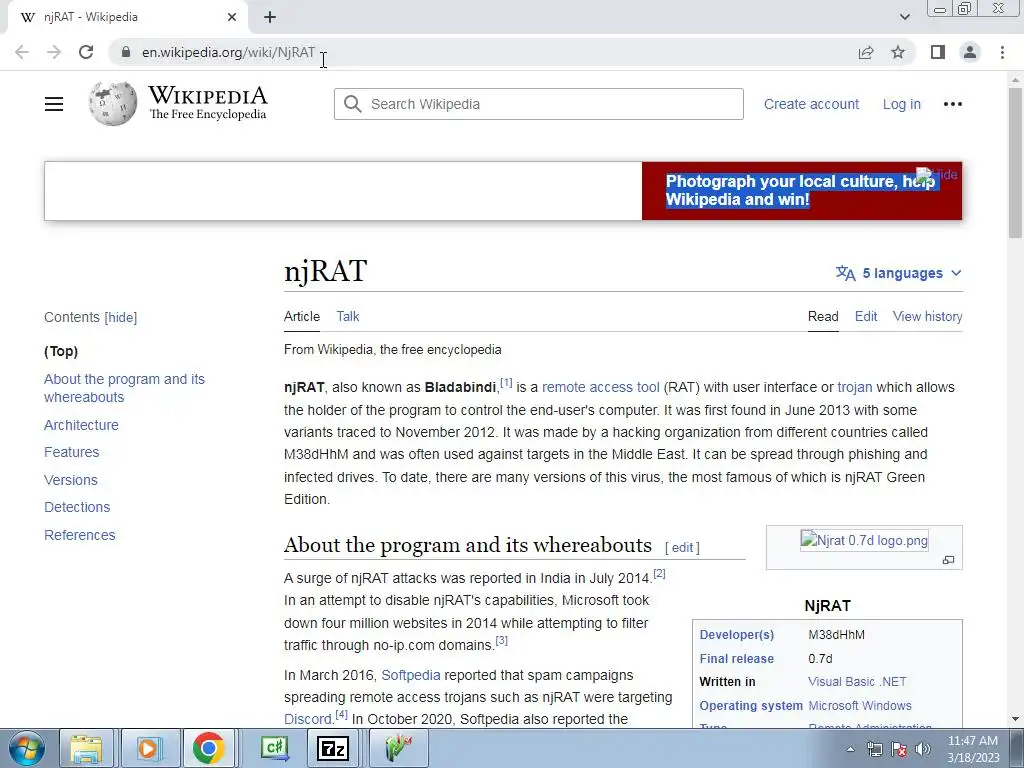Click the Wikipedia globe logo
The image size is (1024, 768).
point(112,103)
